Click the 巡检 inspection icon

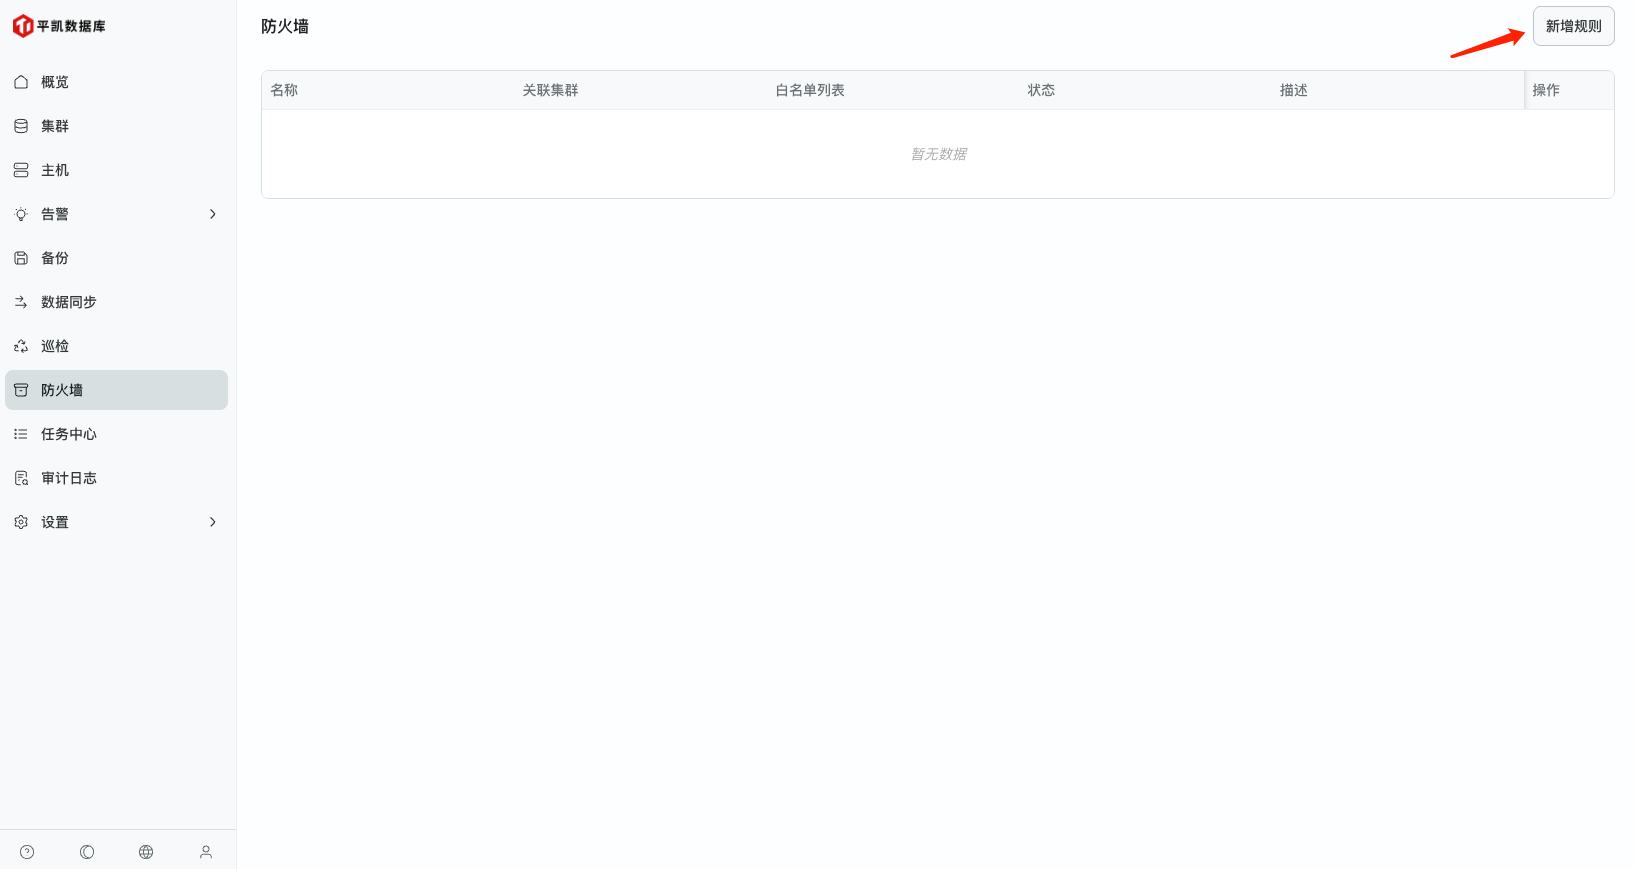coord(21,346)
